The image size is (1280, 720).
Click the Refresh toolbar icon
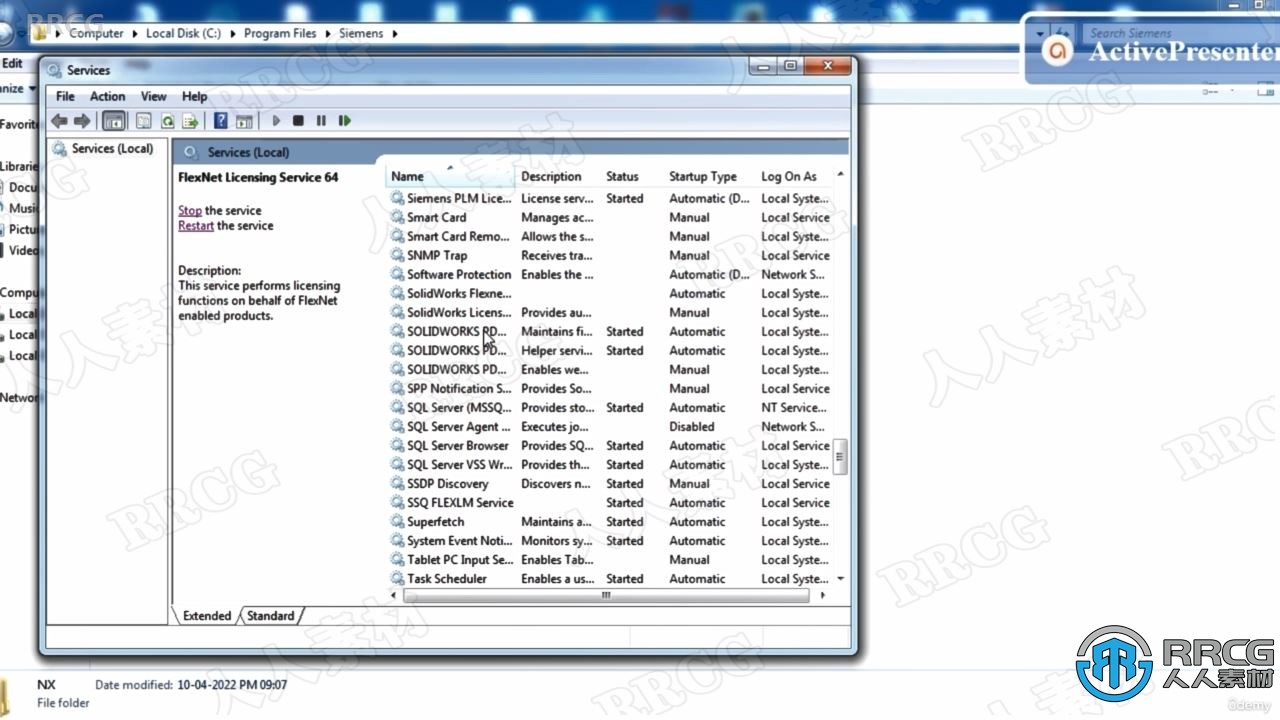tap(167, 121)
